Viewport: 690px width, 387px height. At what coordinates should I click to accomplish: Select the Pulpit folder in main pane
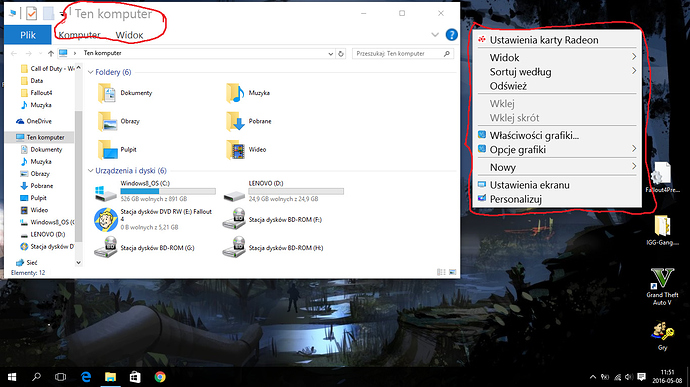tap(117, 150)
